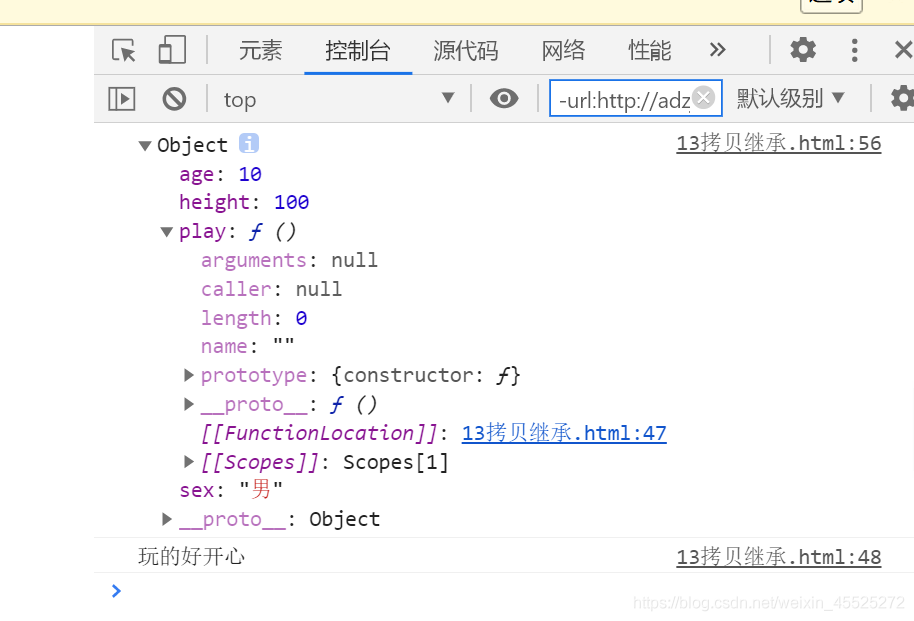Show more DevTools tabs via chevron

coord(717,50)
